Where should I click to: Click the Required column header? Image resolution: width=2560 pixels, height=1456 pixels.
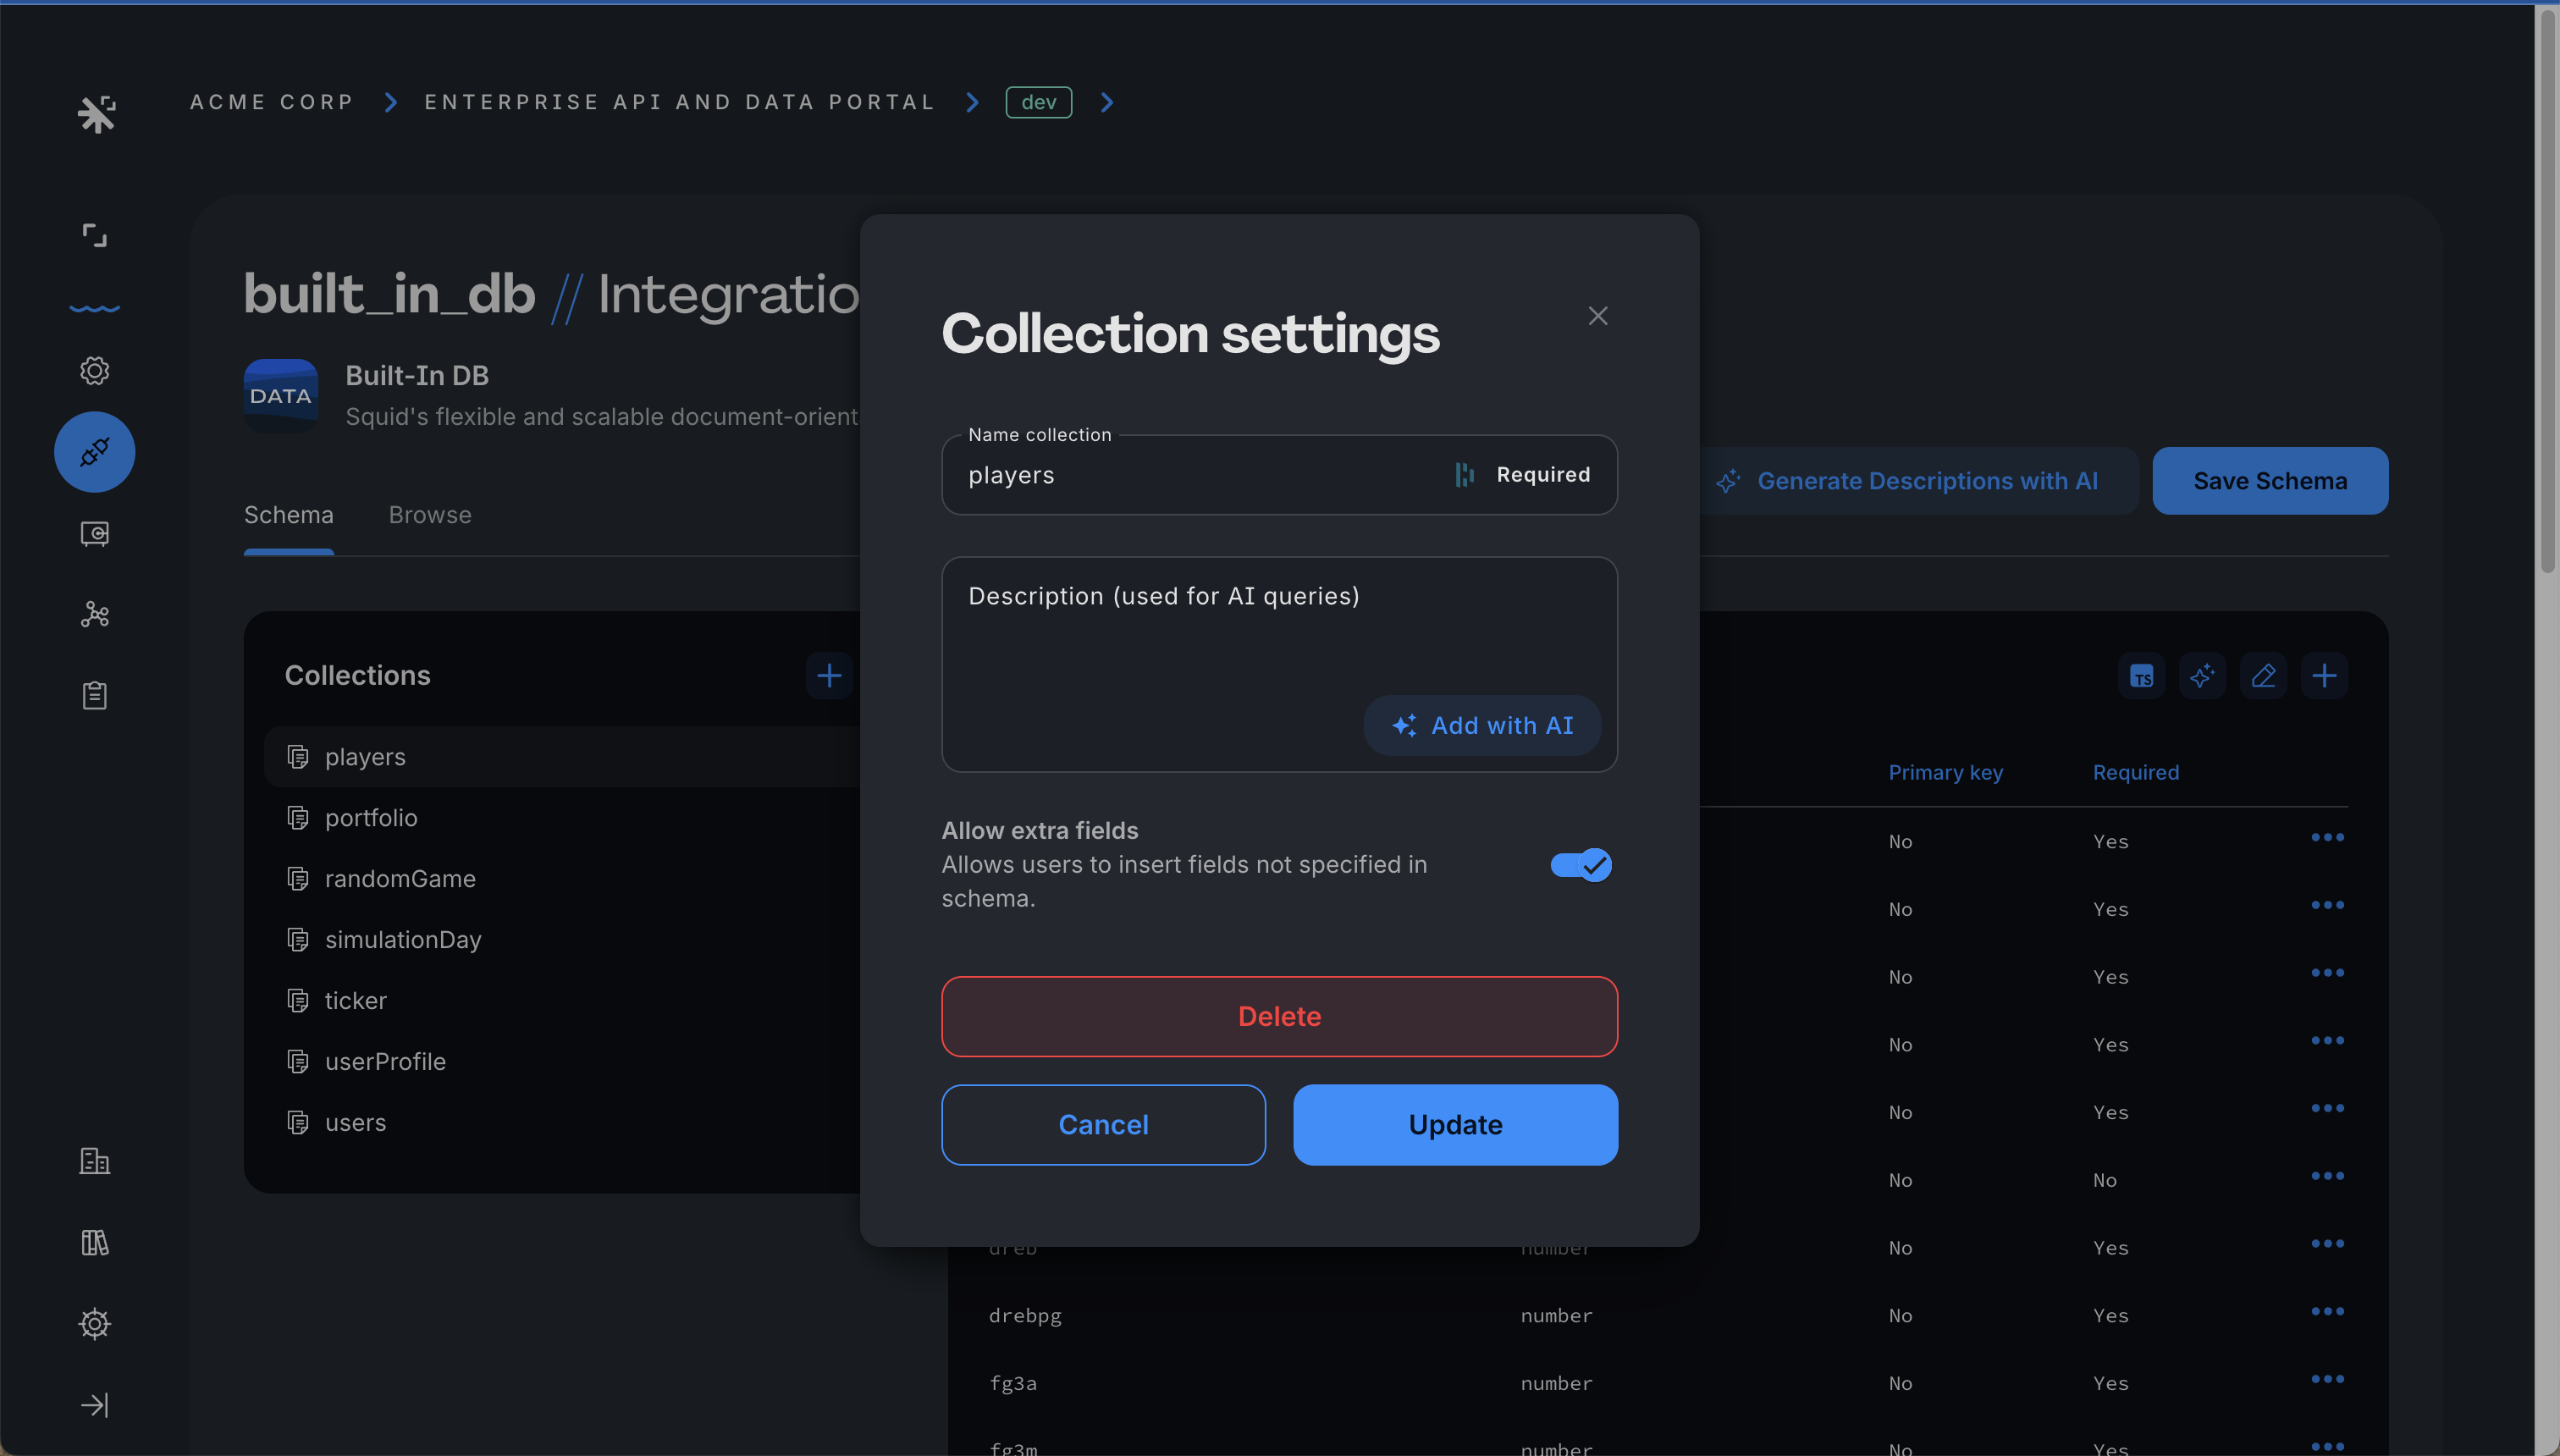(x=2135, y=772)
